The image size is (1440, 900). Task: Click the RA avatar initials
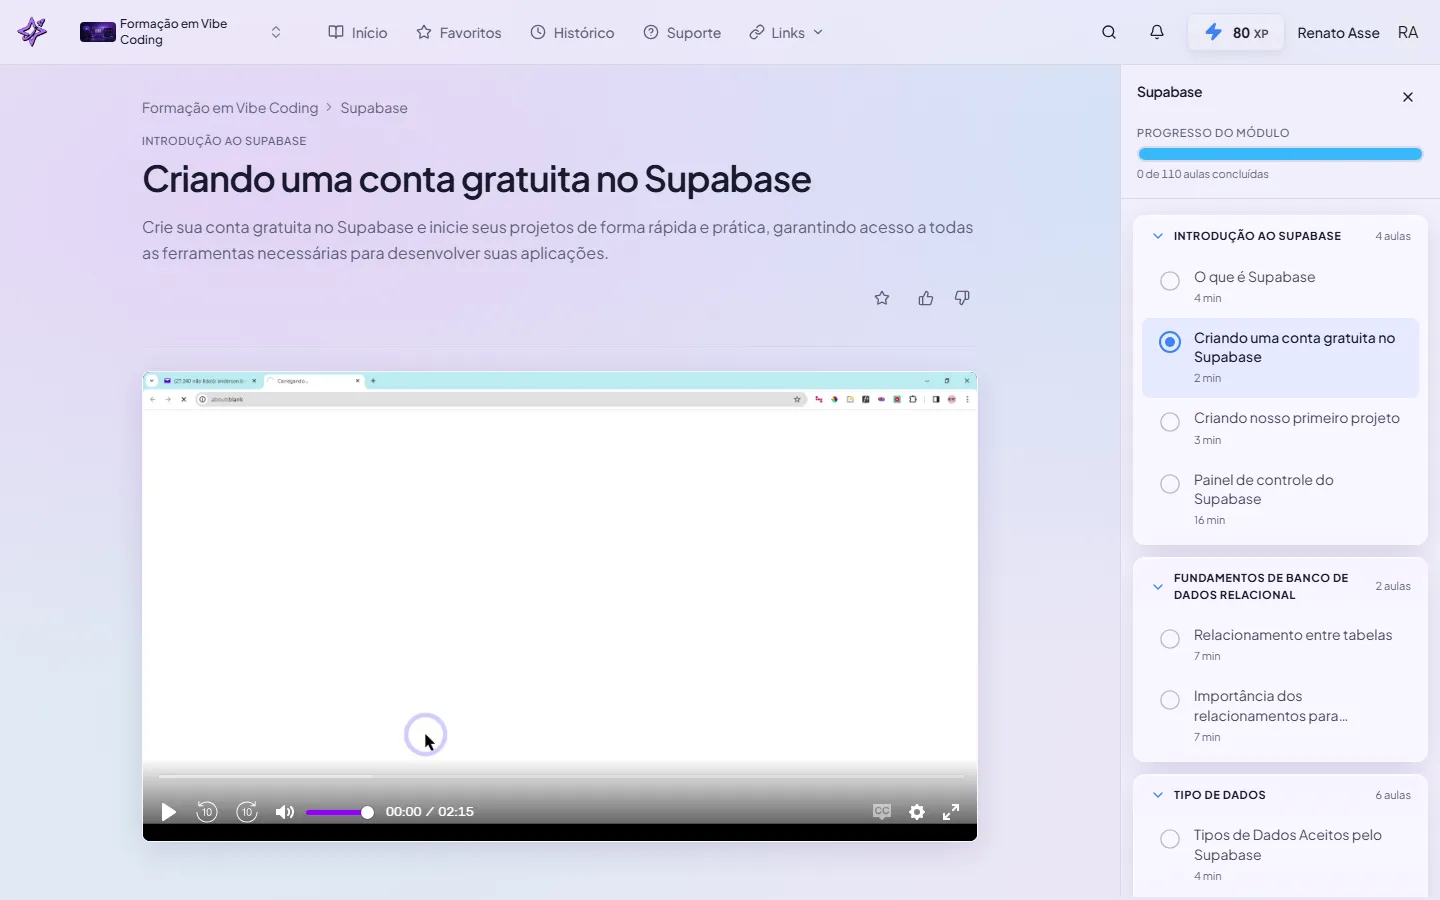click(x=1408, y=32)
